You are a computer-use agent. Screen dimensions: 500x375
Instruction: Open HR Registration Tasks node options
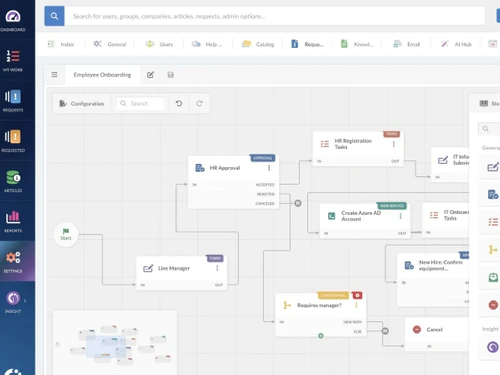pyautogui.click(x=394, y=144)
